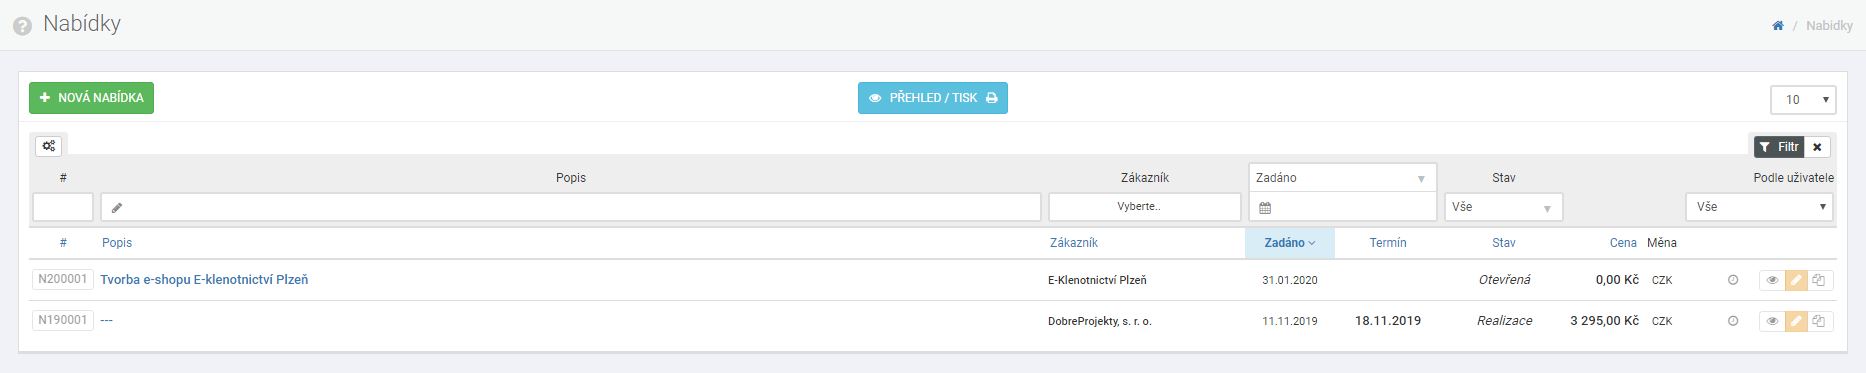The width and height of the screenshot is (1866, 373).
Task: Open the Stav filter dropdown
Action: 1504,207
